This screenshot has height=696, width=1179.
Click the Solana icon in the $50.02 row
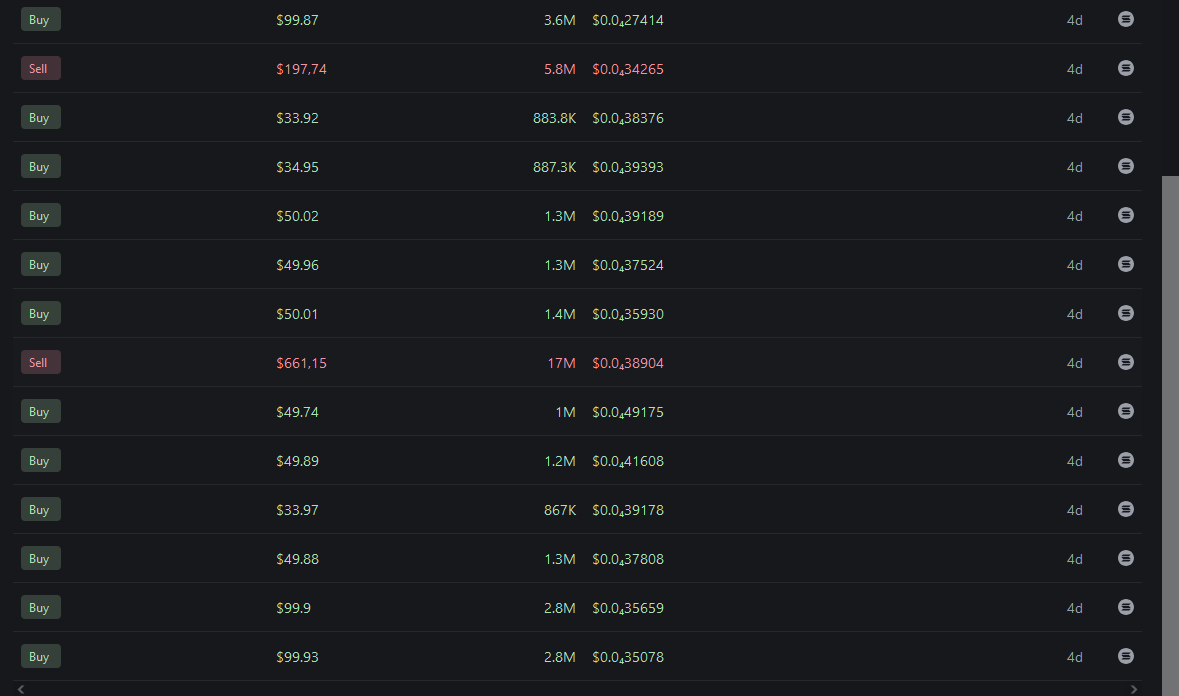click(x=1126, y=215)
